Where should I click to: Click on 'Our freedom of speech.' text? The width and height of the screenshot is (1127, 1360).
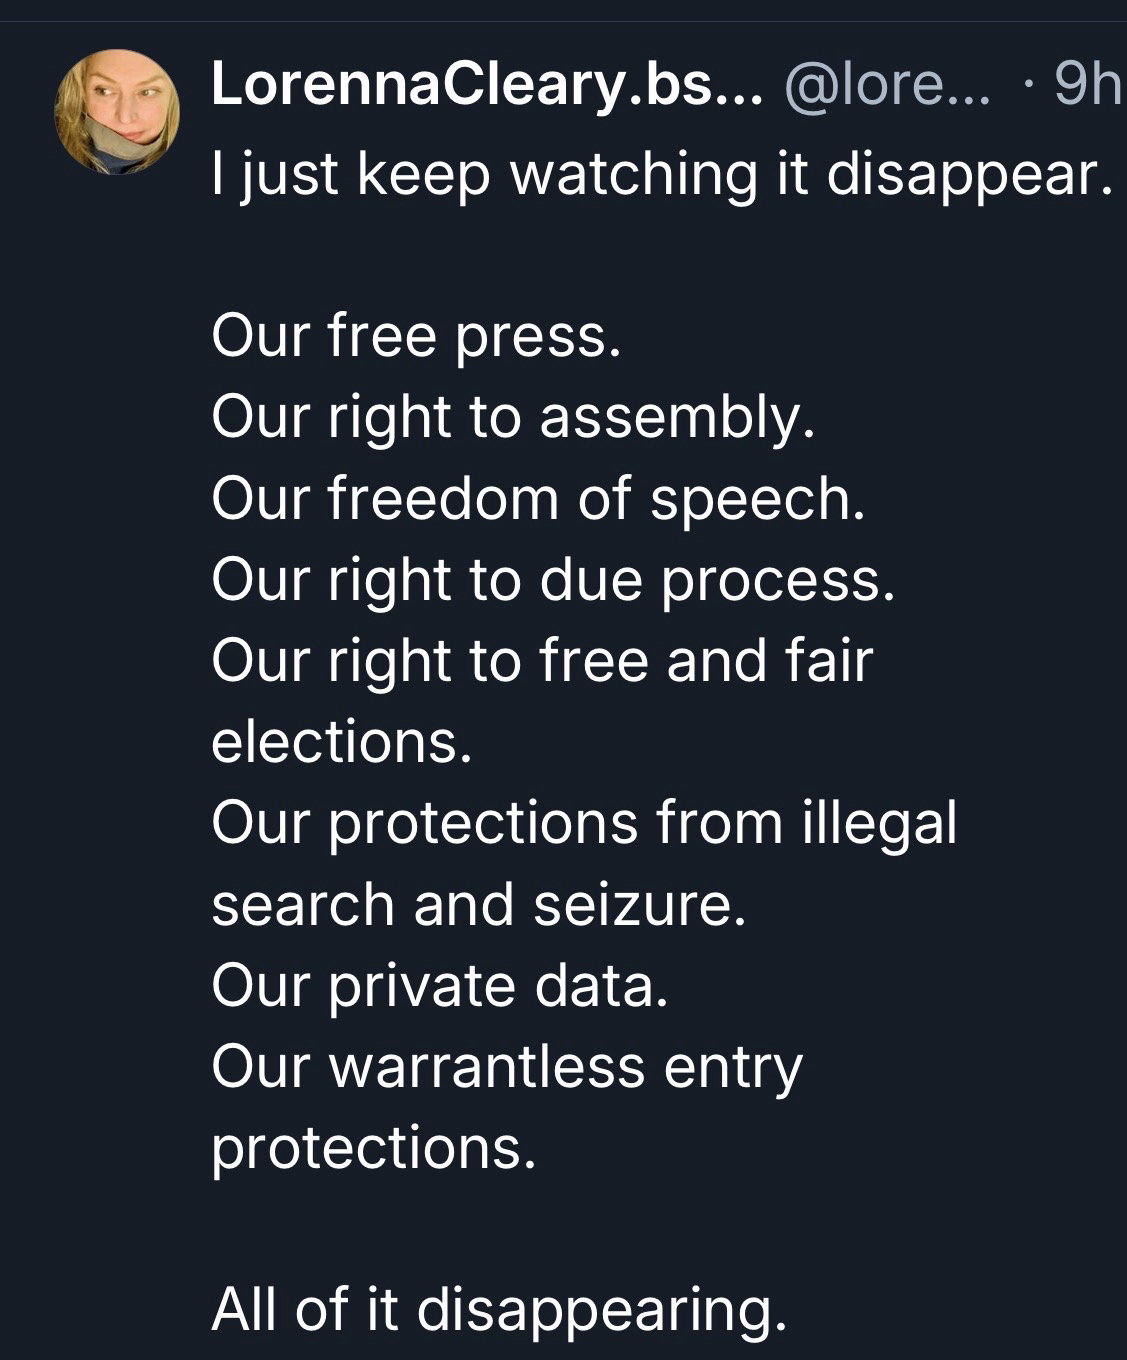pos(537,498)
